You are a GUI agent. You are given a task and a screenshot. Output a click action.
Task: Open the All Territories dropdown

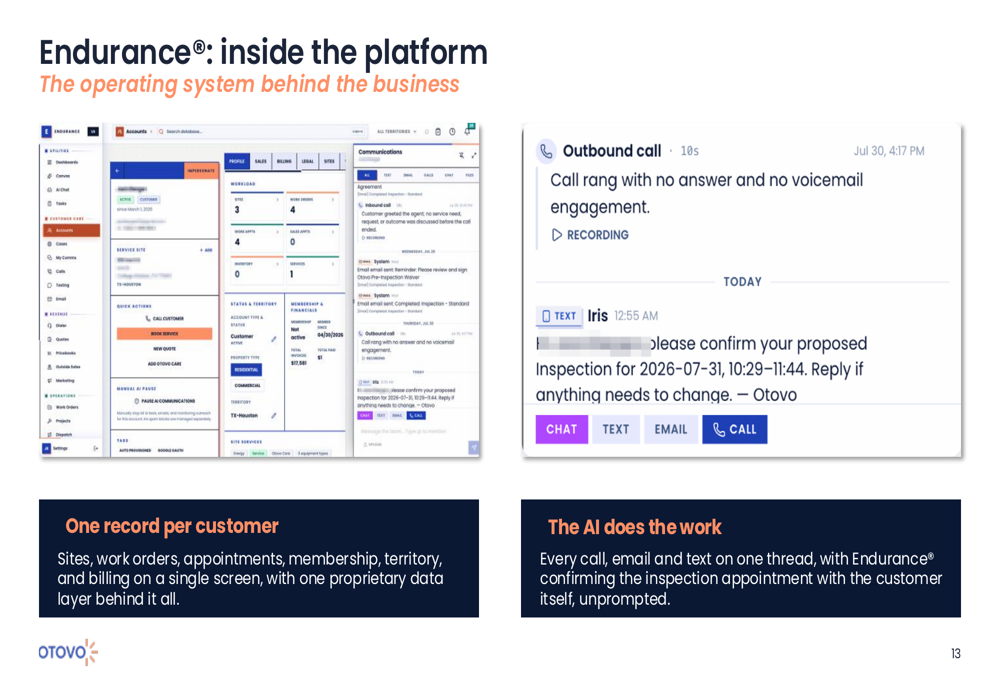[x=397, y=131]
